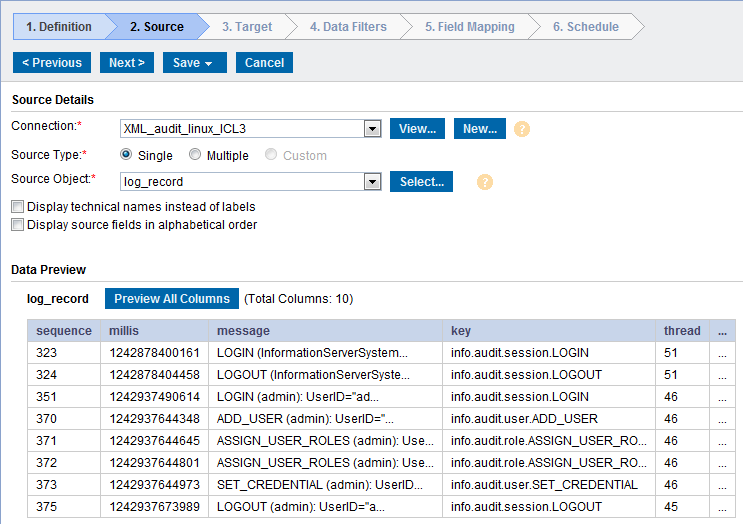This screenshot has height=524, width=743.
Task: Click the ellipsis cell in row 371
Action: 722,442
